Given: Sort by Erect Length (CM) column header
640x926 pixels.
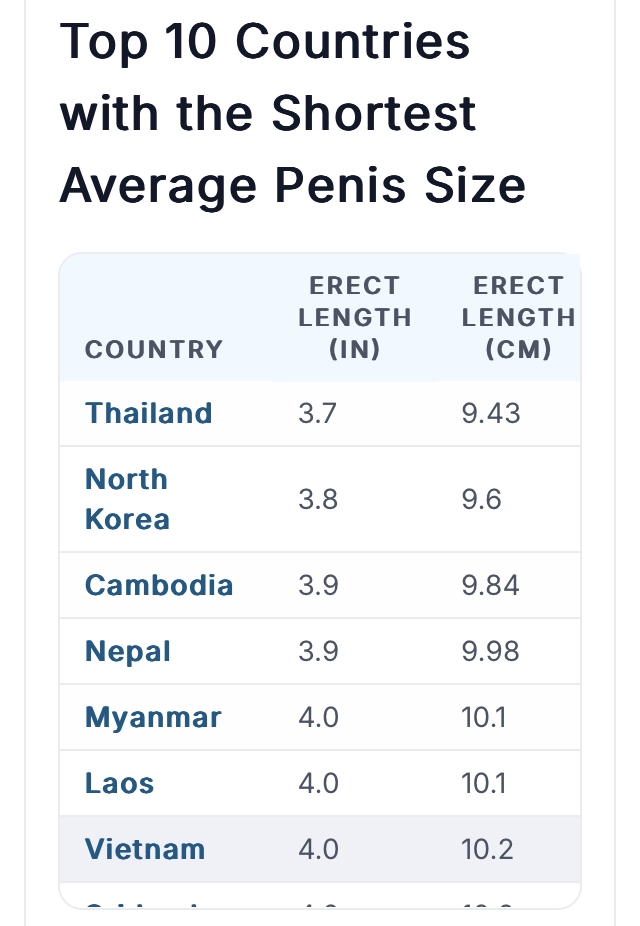Looking at the screenshot, I should [518, 317].
